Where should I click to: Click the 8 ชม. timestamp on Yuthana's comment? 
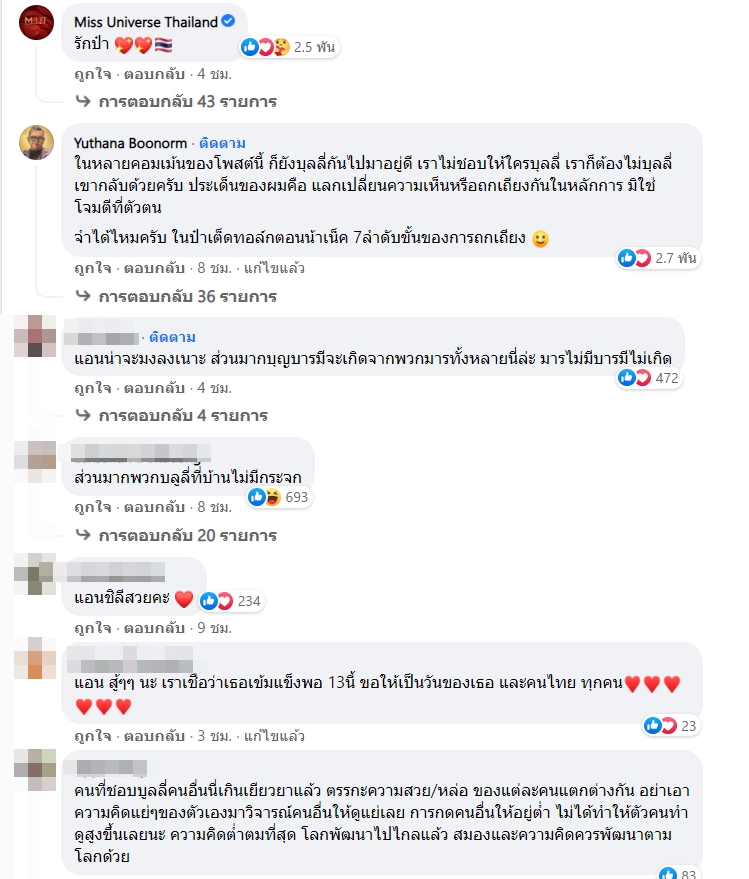[x=214, y=268]
